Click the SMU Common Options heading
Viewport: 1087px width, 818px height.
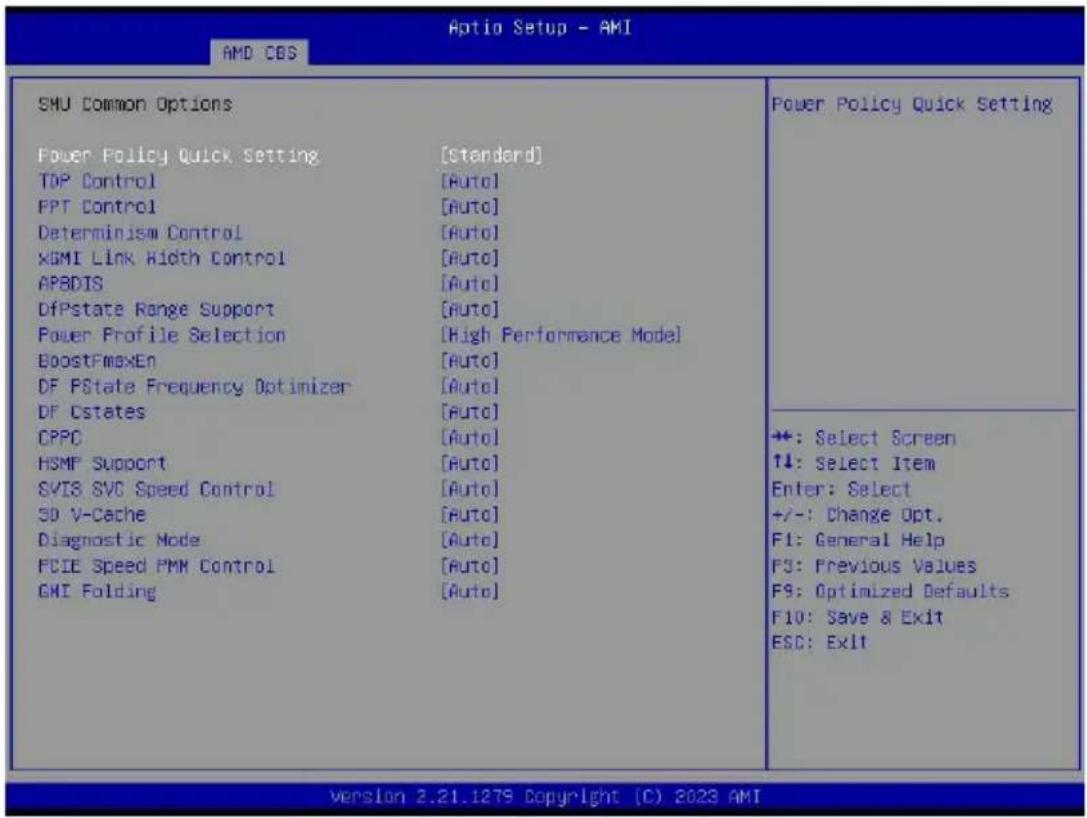(134, 104)
